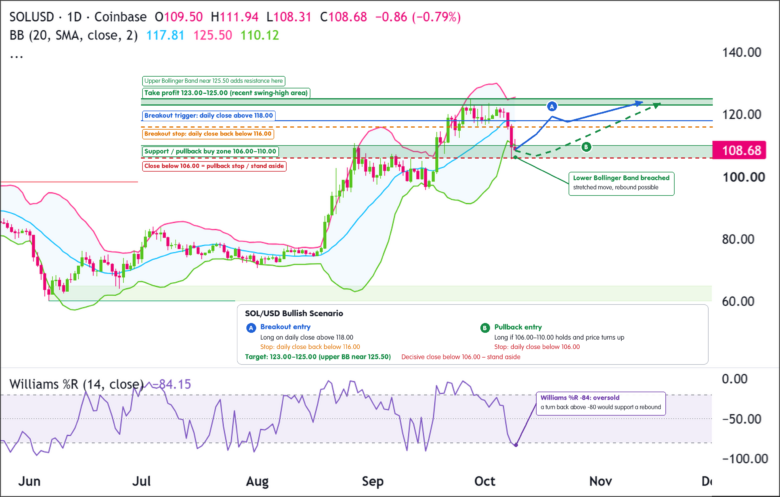Click the blue BB basis value 117.81
Image resolution: width=780 pixels, height=497 pixels.
pyautogui.click(x=165, y=35)
